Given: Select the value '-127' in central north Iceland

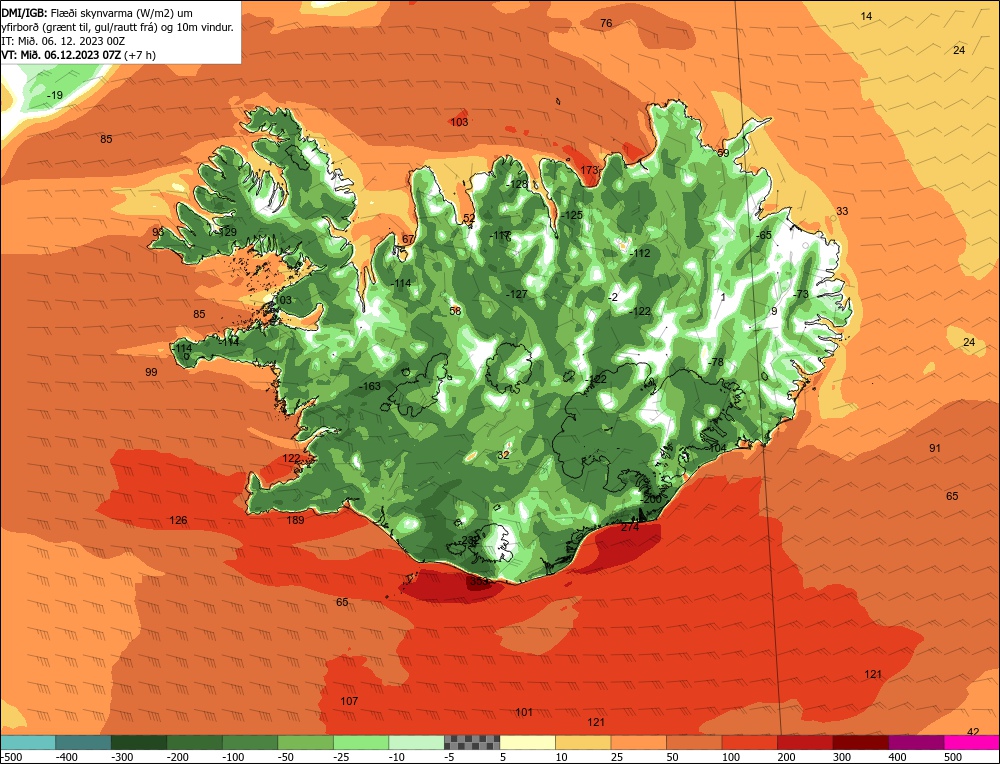Looking at the screenshot, I should click(517, 294).
